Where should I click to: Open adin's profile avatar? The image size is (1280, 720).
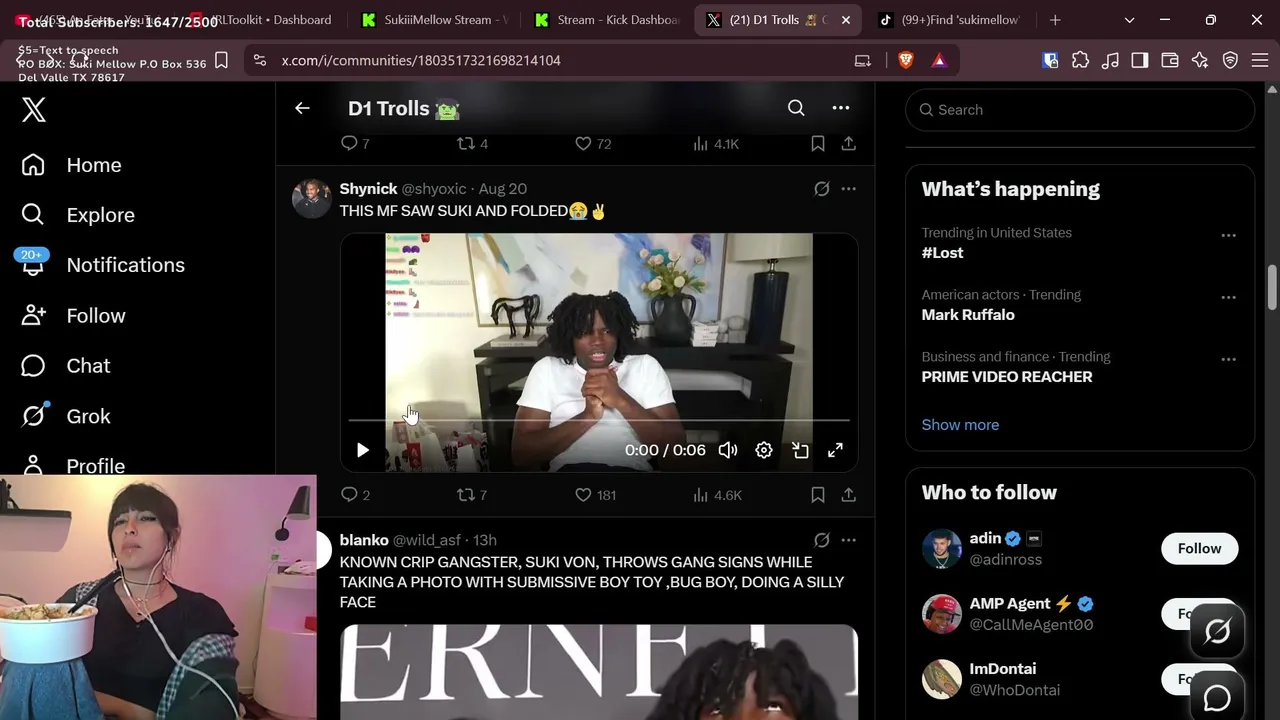(x=942, y=549)
